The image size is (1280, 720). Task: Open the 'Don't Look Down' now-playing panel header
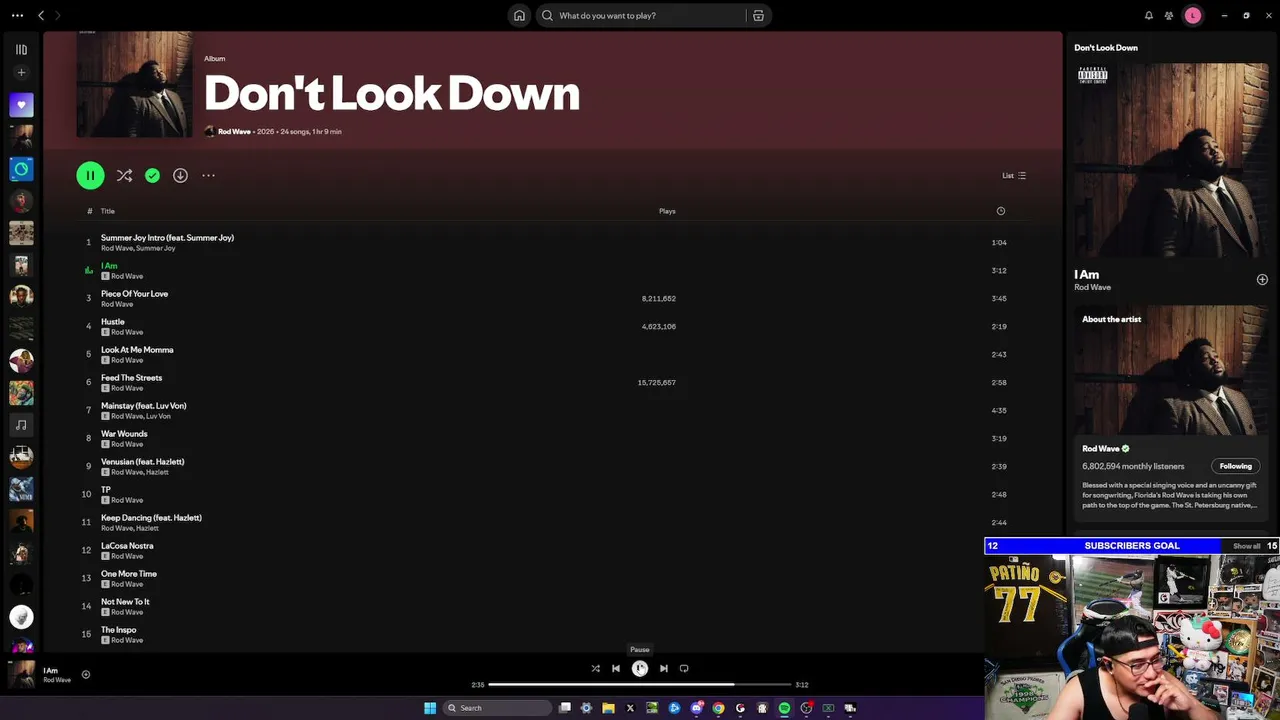pyautogui.click(x=1105, y=47)
